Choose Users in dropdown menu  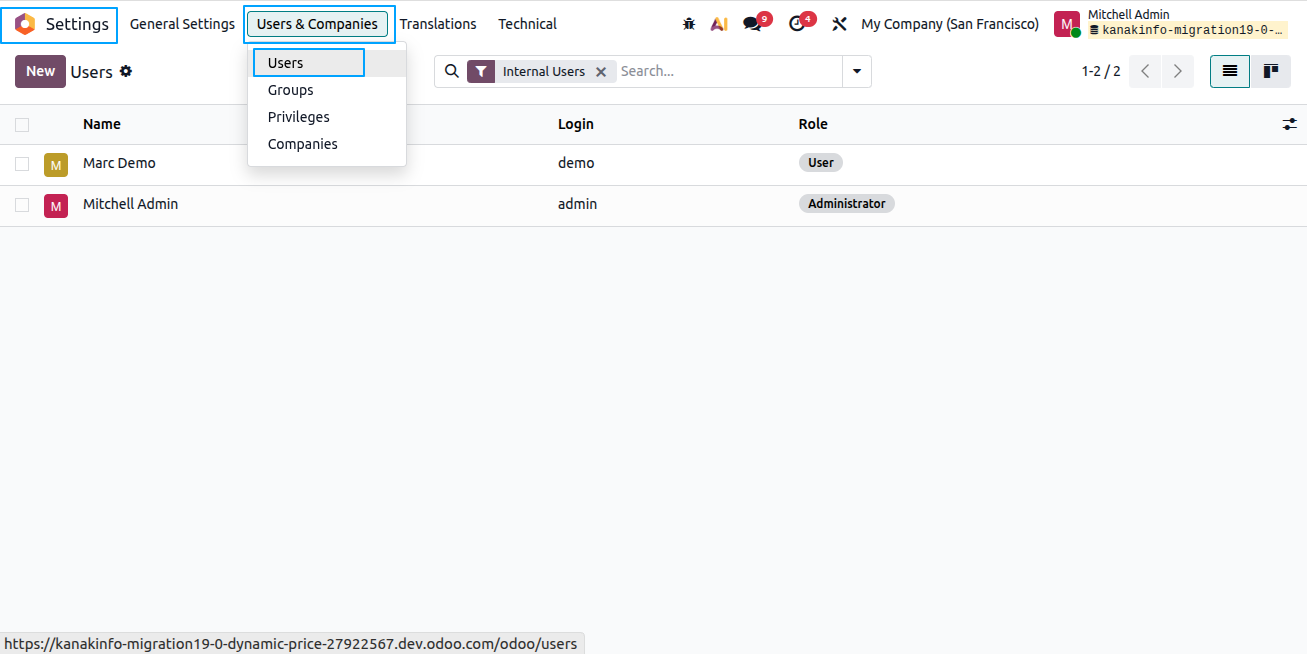point(327,63)
